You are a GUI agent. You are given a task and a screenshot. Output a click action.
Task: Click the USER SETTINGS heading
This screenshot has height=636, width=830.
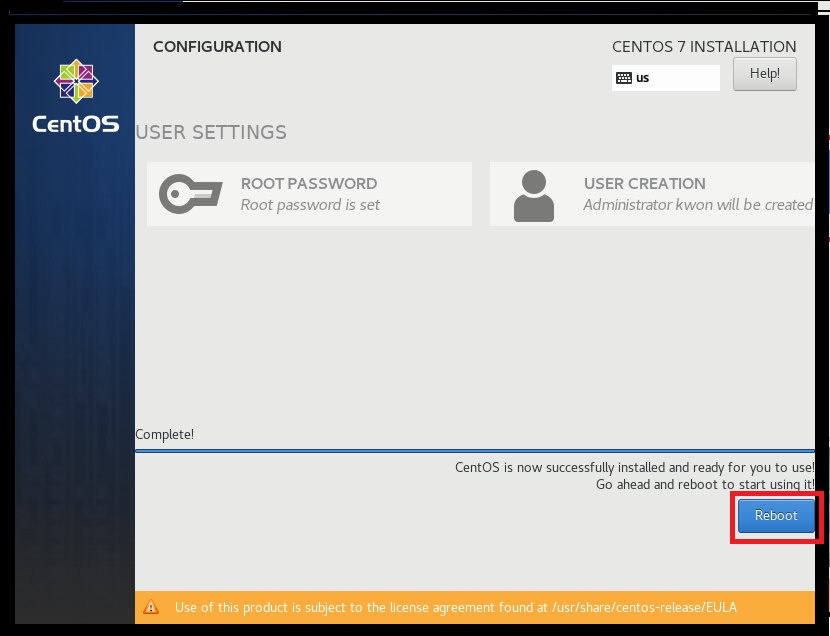pos(211,132)
